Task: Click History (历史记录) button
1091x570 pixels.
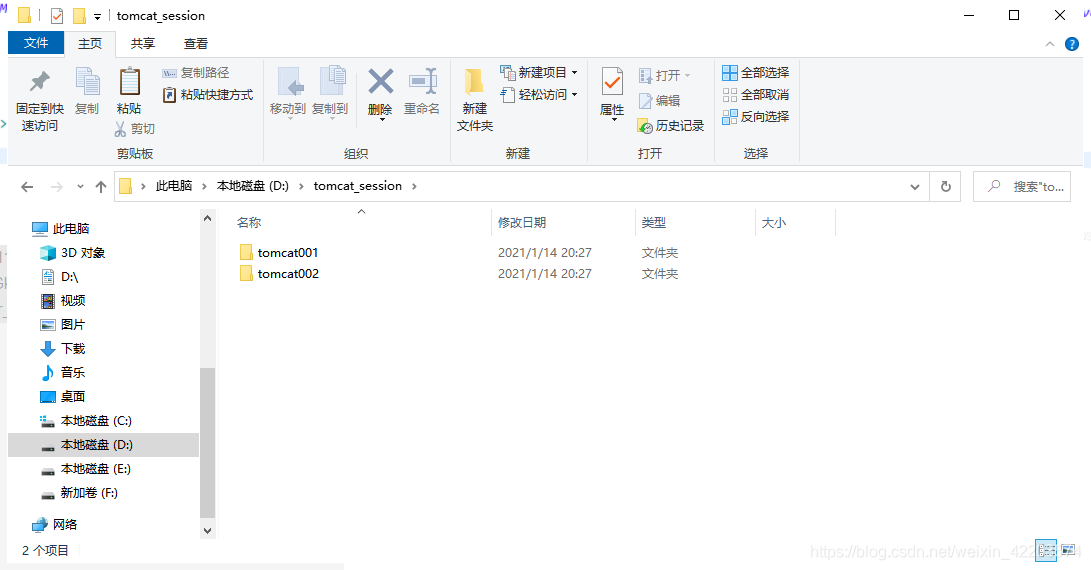Action: click(671, 126)
